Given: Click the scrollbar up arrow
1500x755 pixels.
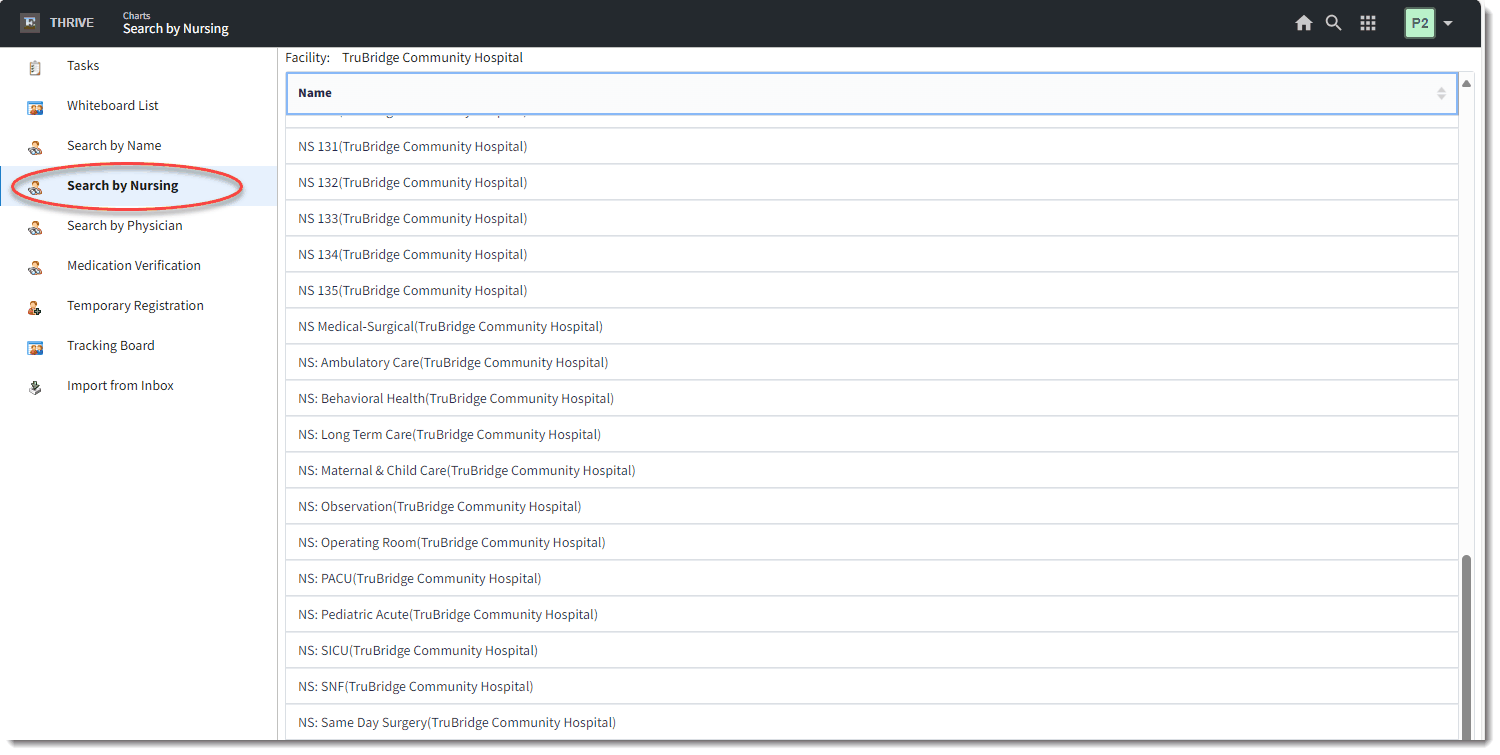Looking at the screenshot, I should (x=1466, y=83).
